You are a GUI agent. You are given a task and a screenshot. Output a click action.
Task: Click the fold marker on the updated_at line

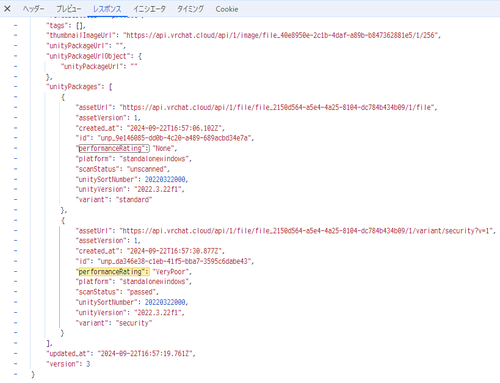point(15,354)
